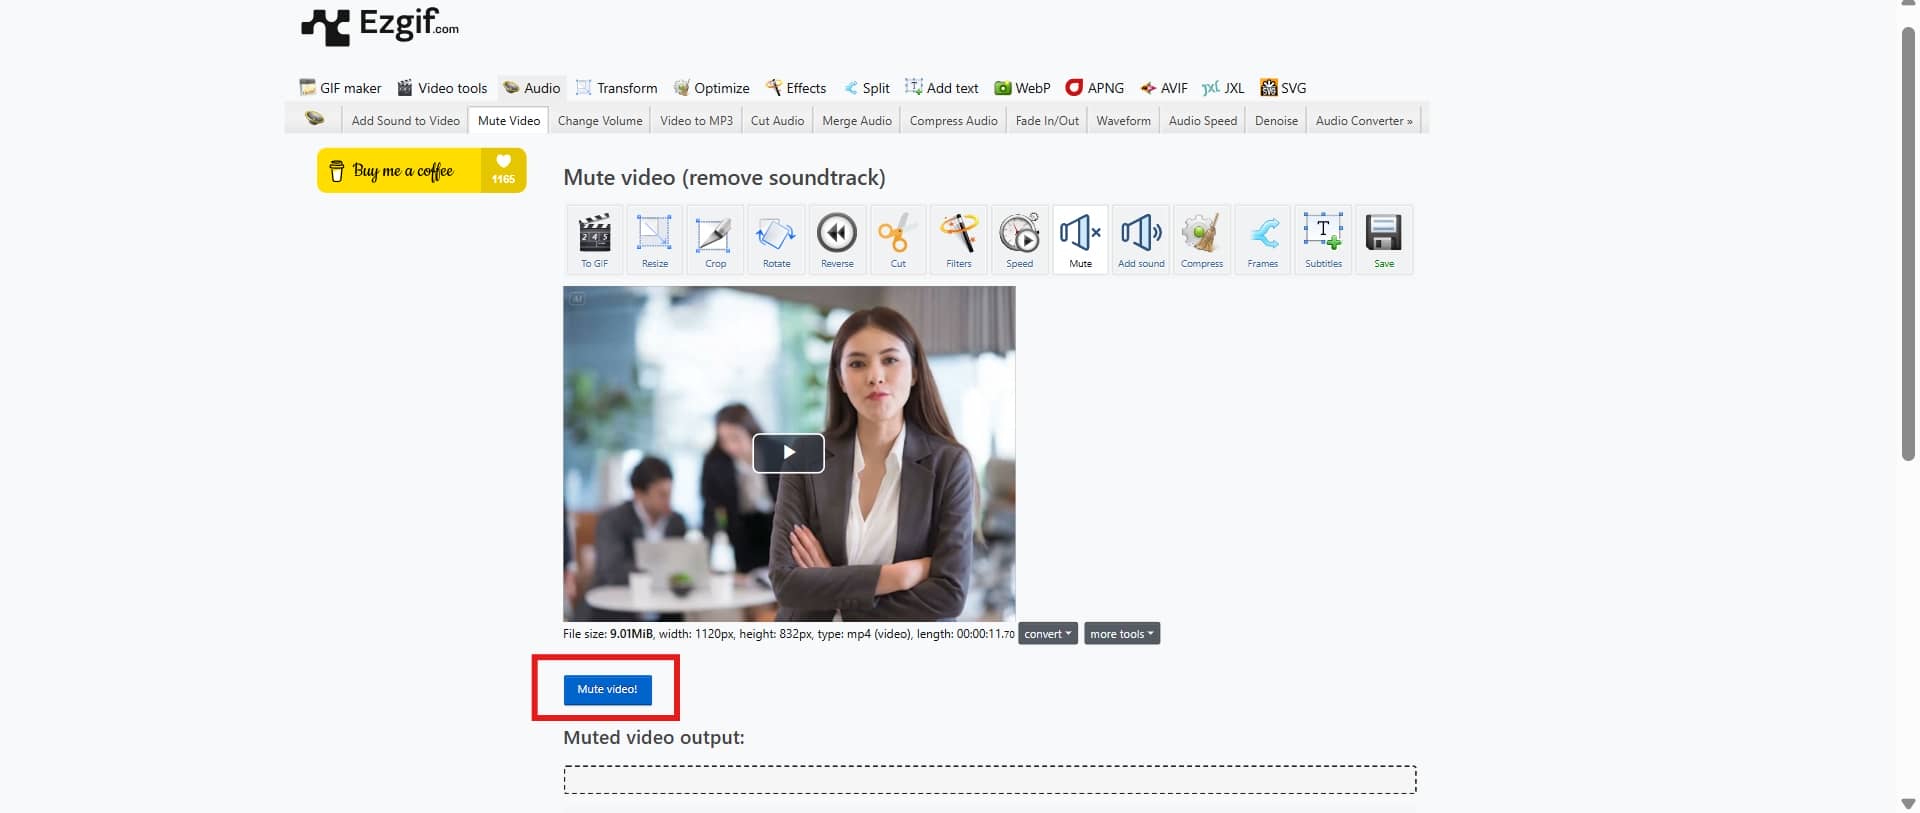Open the AVIF menu item
1920x813 pixels.
pos(1164,88)
